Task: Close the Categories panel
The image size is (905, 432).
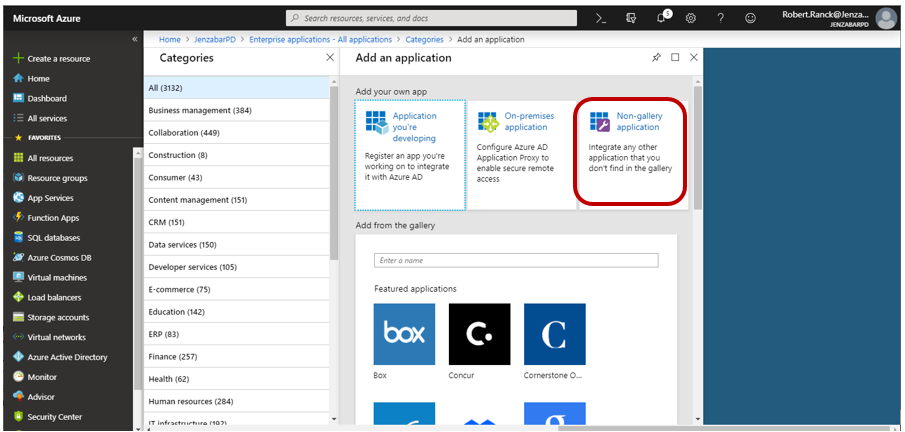Action: (330, 58)
